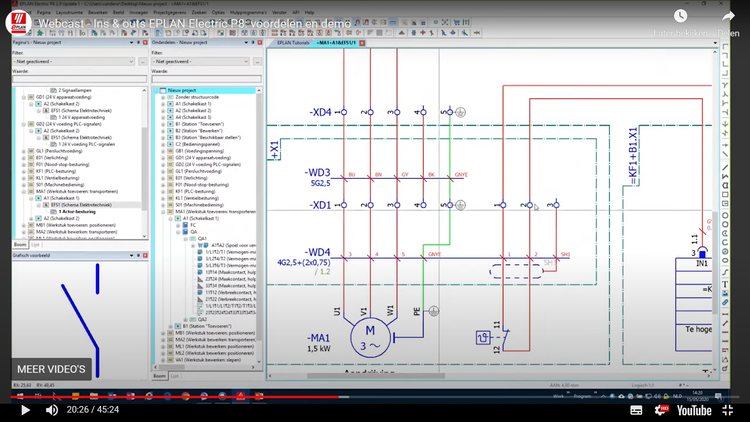Image resolution: width=750 pixels, height=422 pixels.
Task: Toggle subtitles on the video player
Action: (x=635, y=410)
